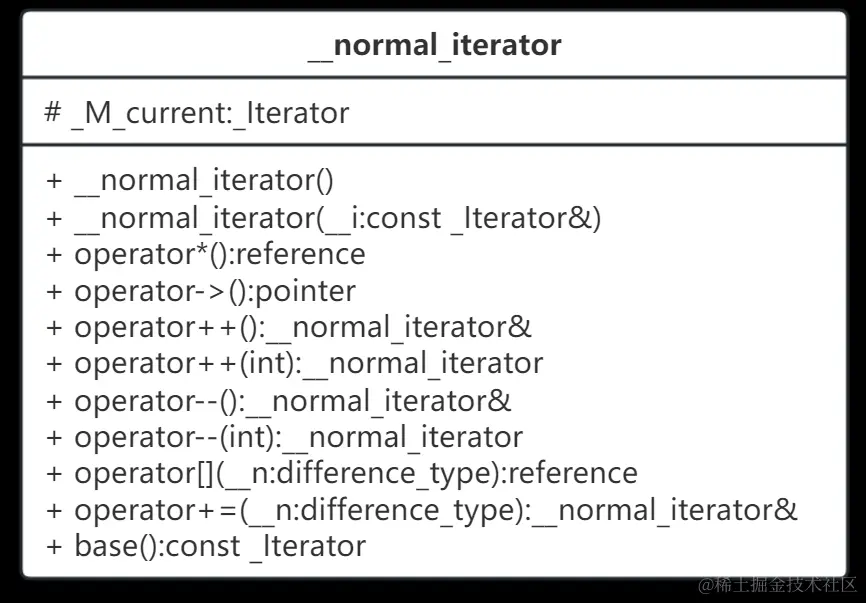866x603 pixels.
Task: Click the # protected symbol before _M_current
Action: pos(53,113)
